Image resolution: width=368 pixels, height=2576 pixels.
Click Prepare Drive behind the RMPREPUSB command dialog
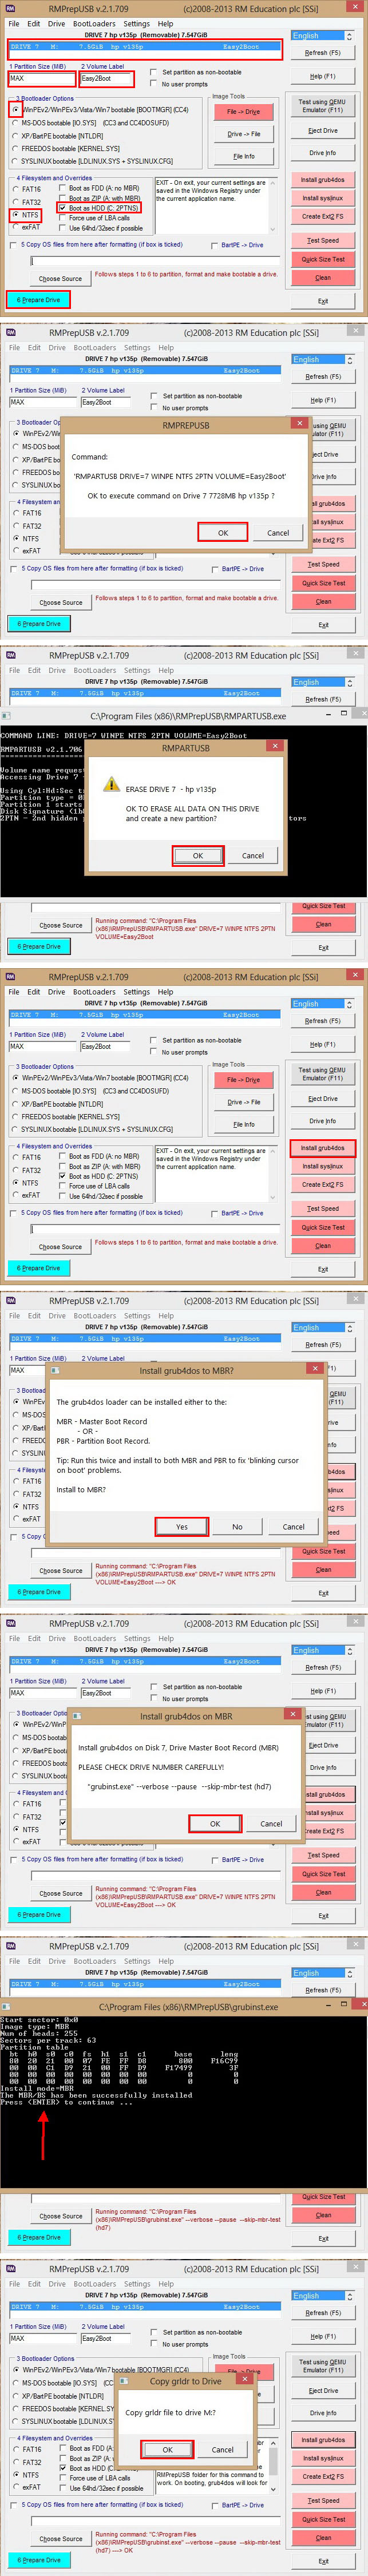[x=38, y=623]
